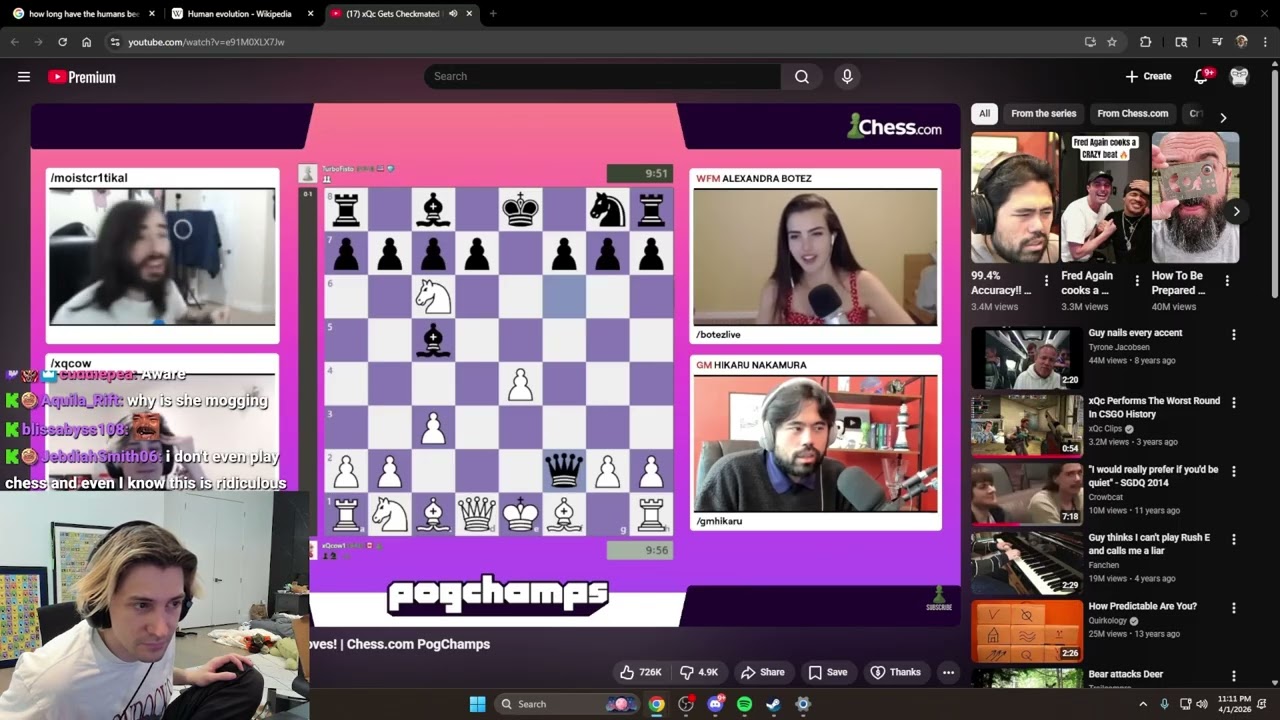1280x720 pixels.
Task: Share this video
Action: (x=762, y=672)
